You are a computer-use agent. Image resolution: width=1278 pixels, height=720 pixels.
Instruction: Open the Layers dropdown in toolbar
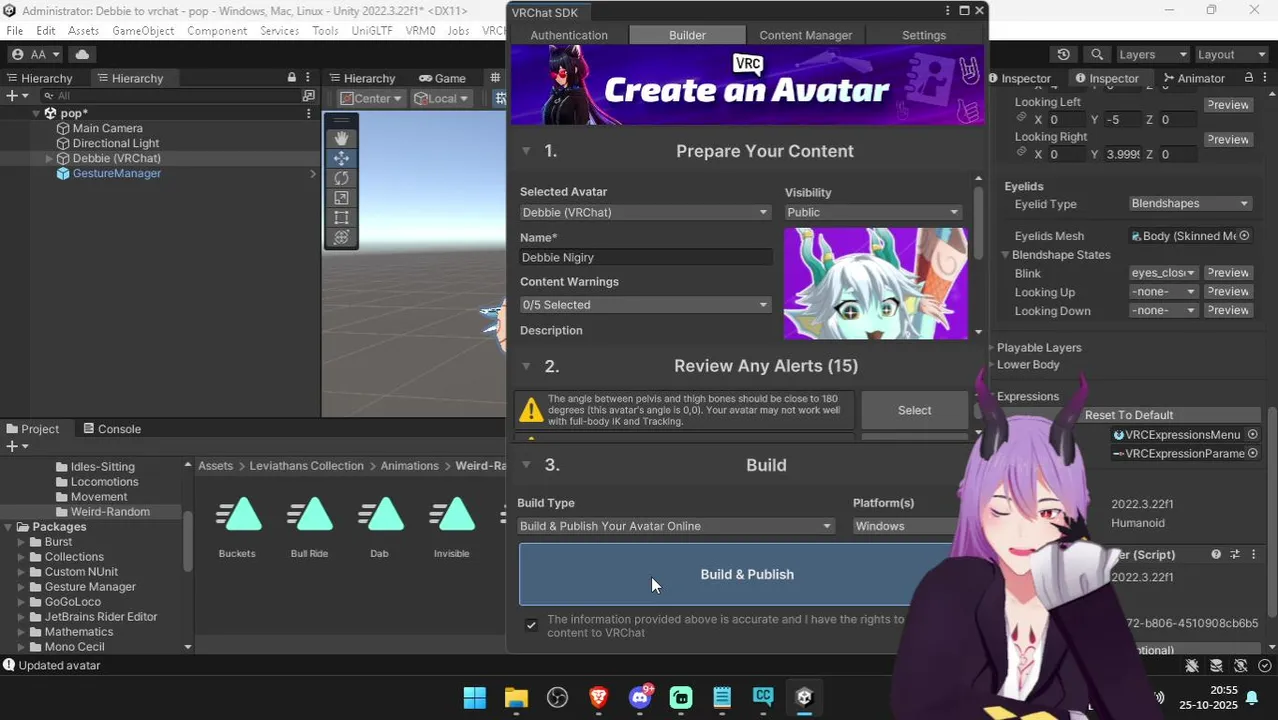pos(1151,54)
